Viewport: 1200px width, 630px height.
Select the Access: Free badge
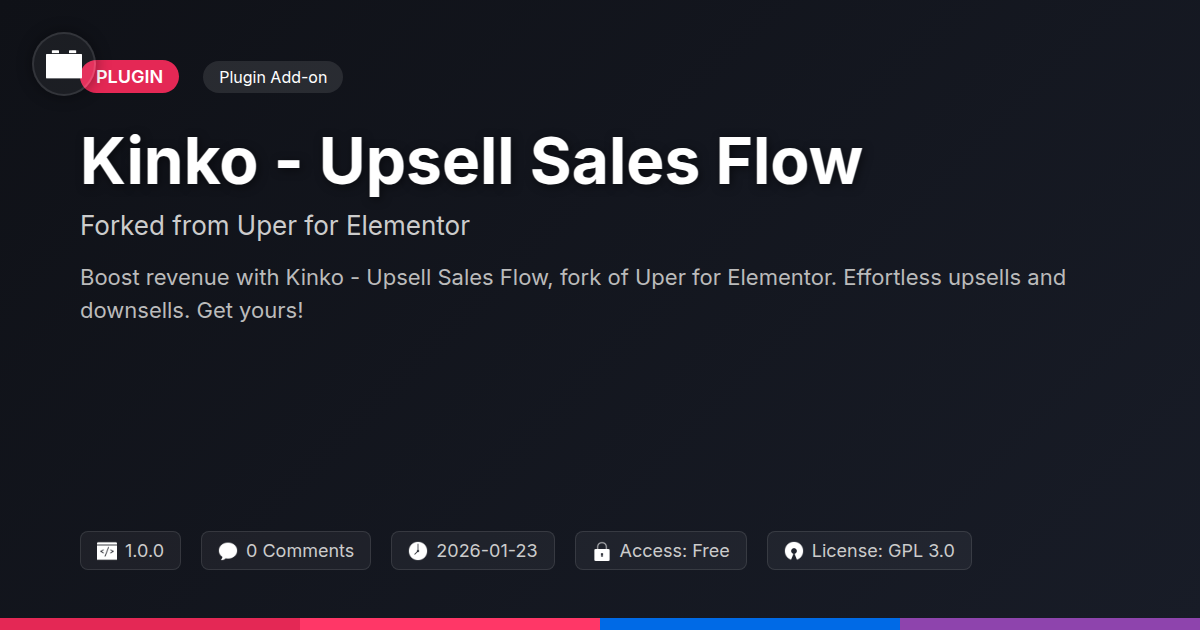point(661,551)
